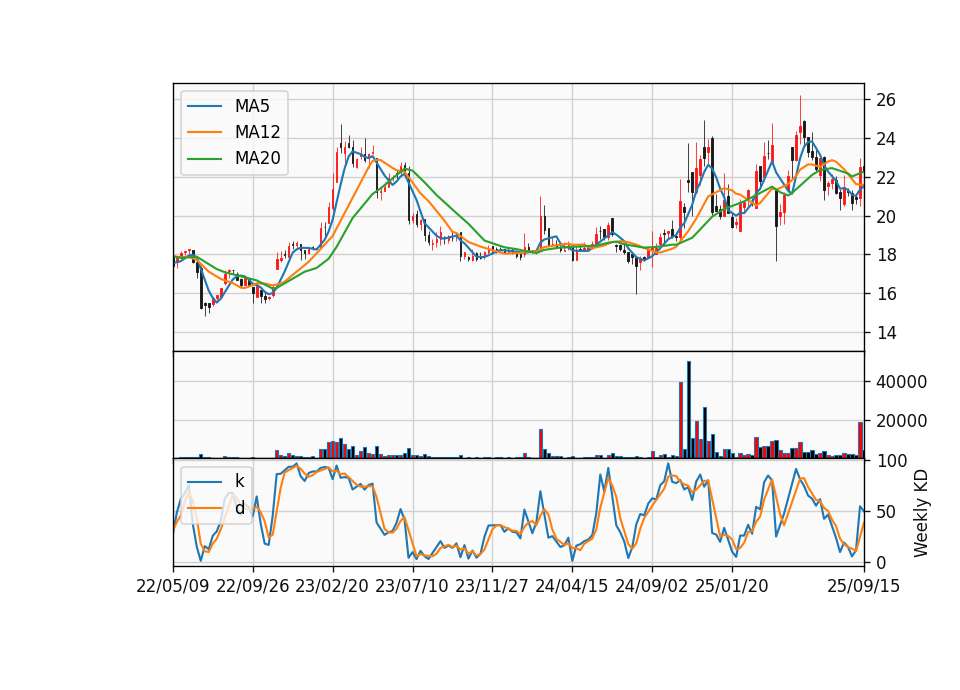
Task: Click the 23/11/27 date tick label
Action: coord(492,586)
